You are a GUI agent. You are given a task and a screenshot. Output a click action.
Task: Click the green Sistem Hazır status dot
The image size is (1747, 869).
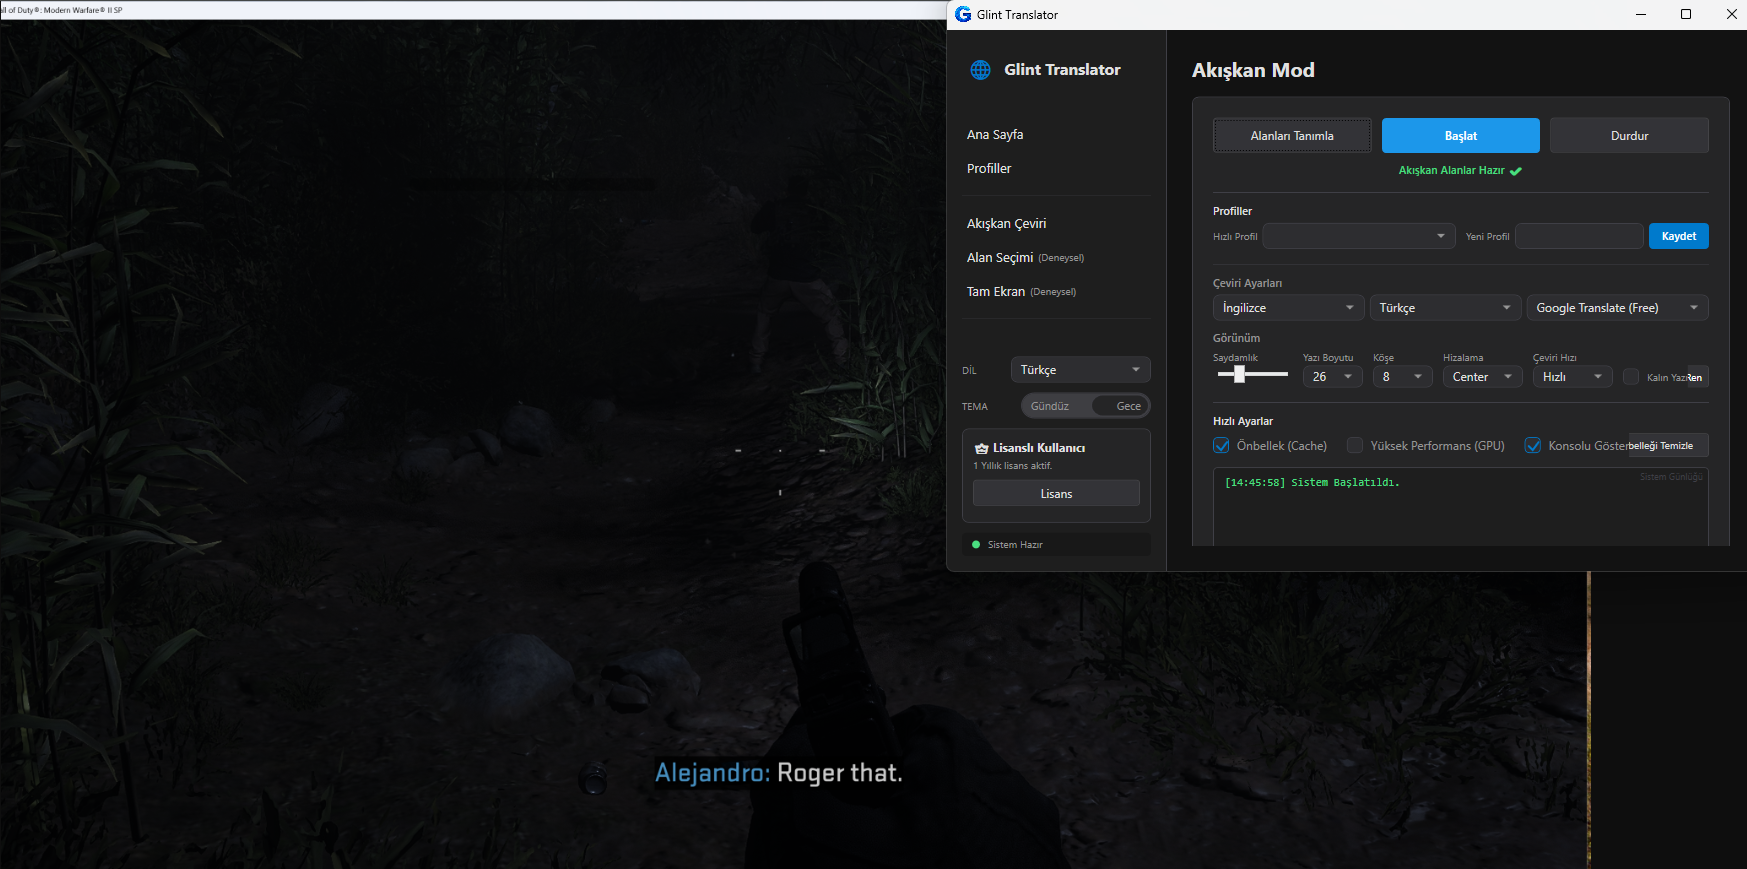click(x=976, y=545)
